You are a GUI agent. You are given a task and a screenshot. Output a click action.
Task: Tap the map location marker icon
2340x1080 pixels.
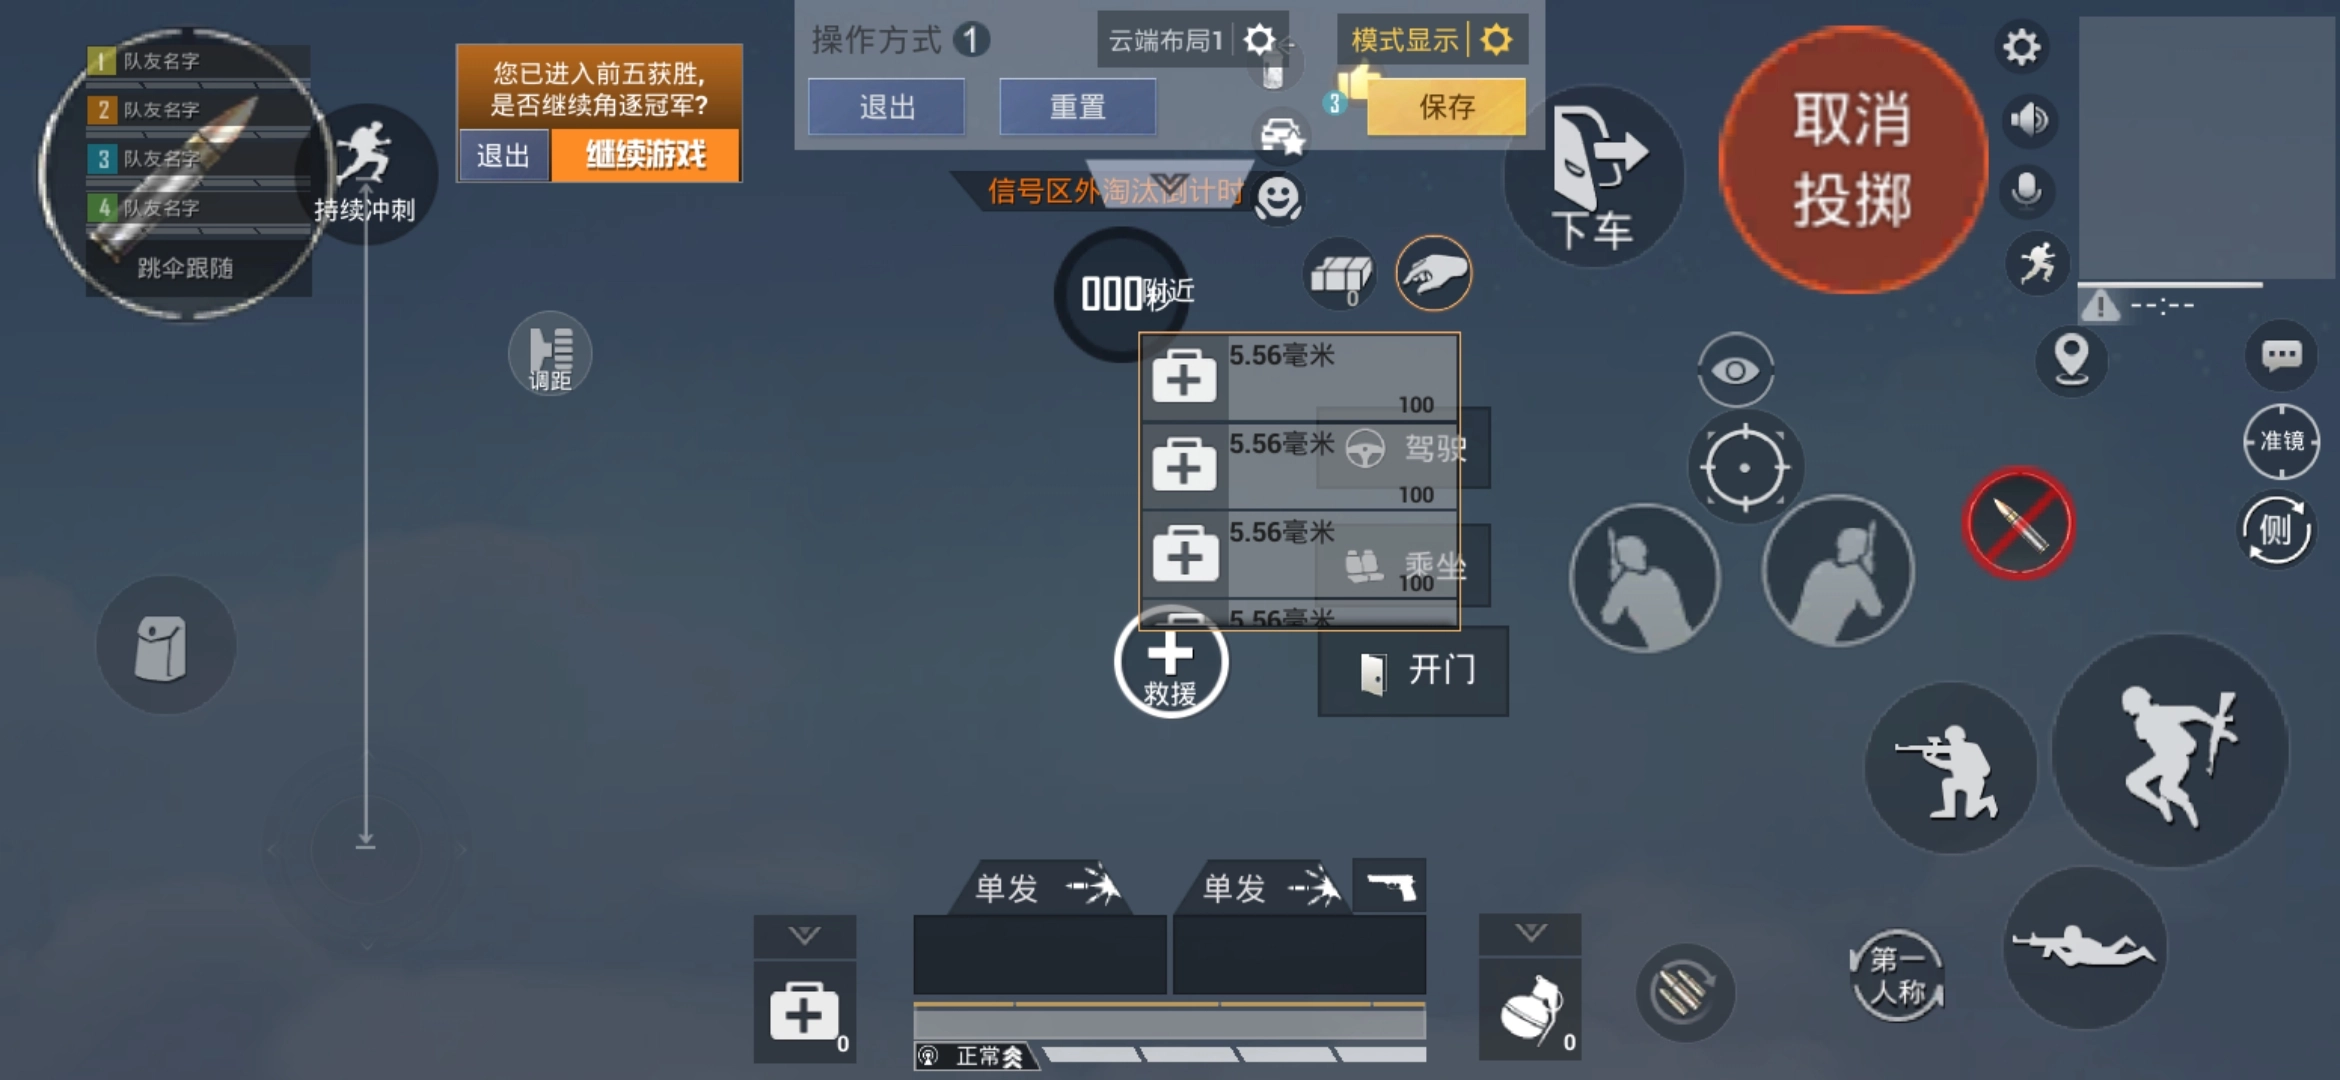pyautogui.click(x=2071, y=359)
